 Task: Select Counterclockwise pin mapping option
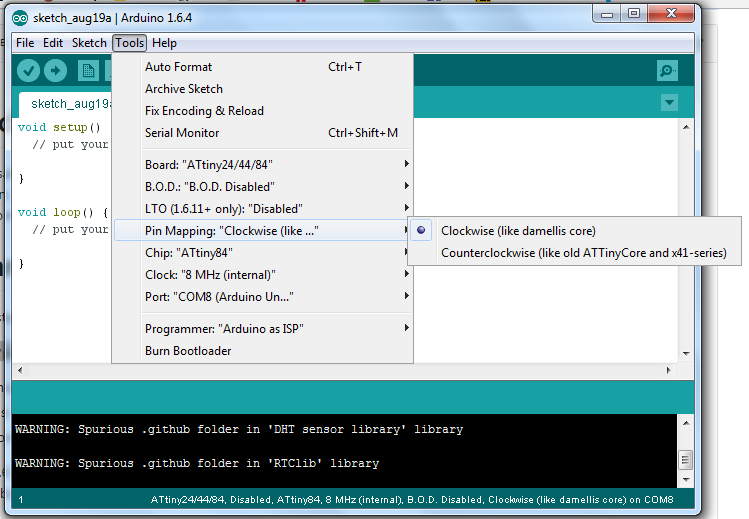pyautogui.click(x=574, y=253)
